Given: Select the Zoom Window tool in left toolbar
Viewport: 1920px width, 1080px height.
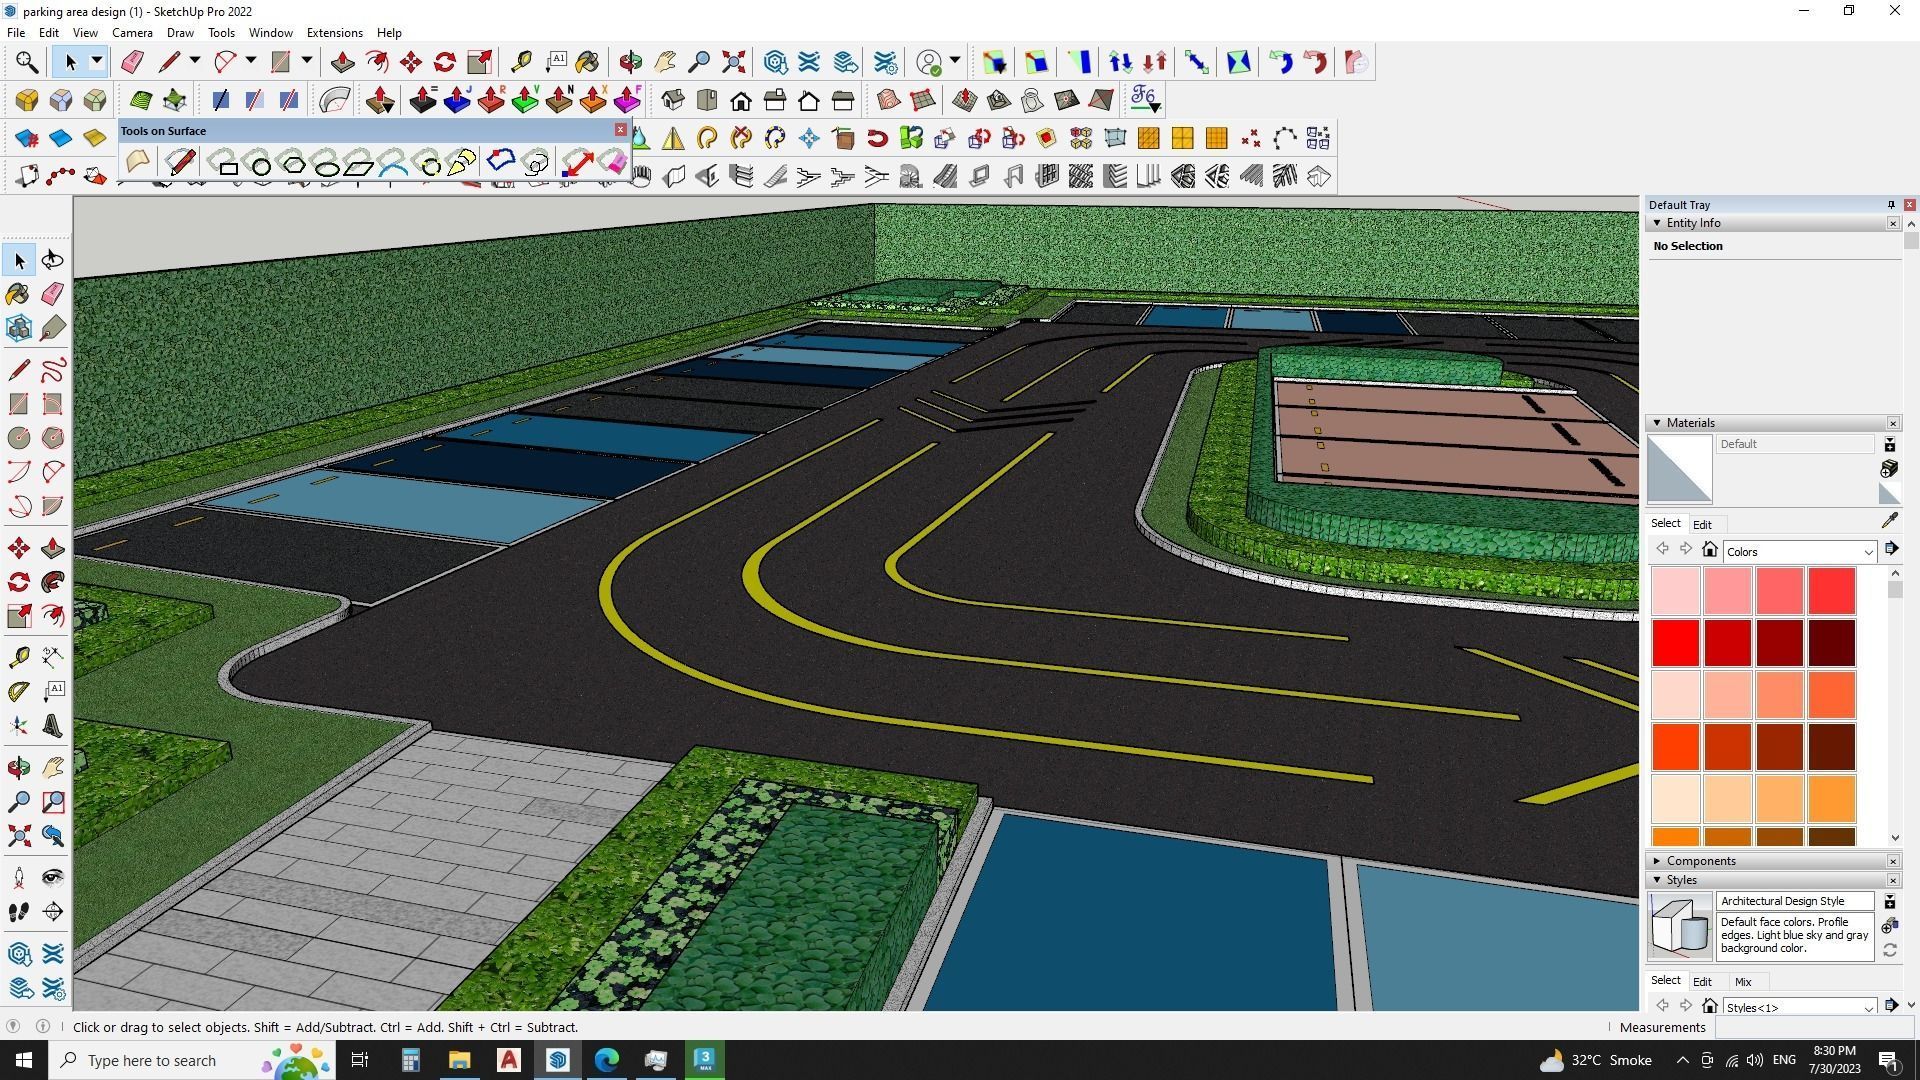Looking at the screenshot, I should [53, 802].
